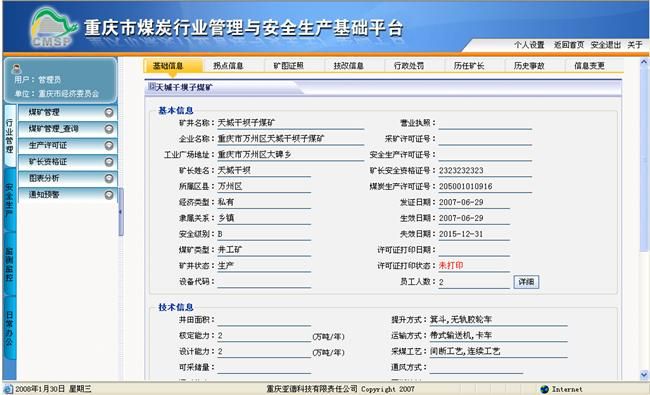Image resolution: width=650 pixels, height=395 pixels.
Task: Click date 2008年1月30日 in status bar
Action: 40,389
